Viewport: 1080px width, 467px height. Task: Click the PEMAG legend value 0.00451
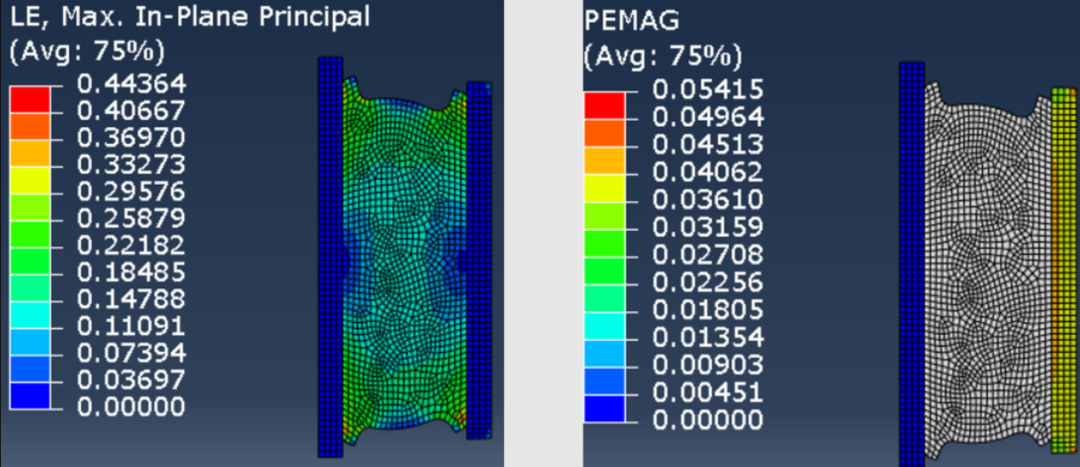[x=708, y=393]
